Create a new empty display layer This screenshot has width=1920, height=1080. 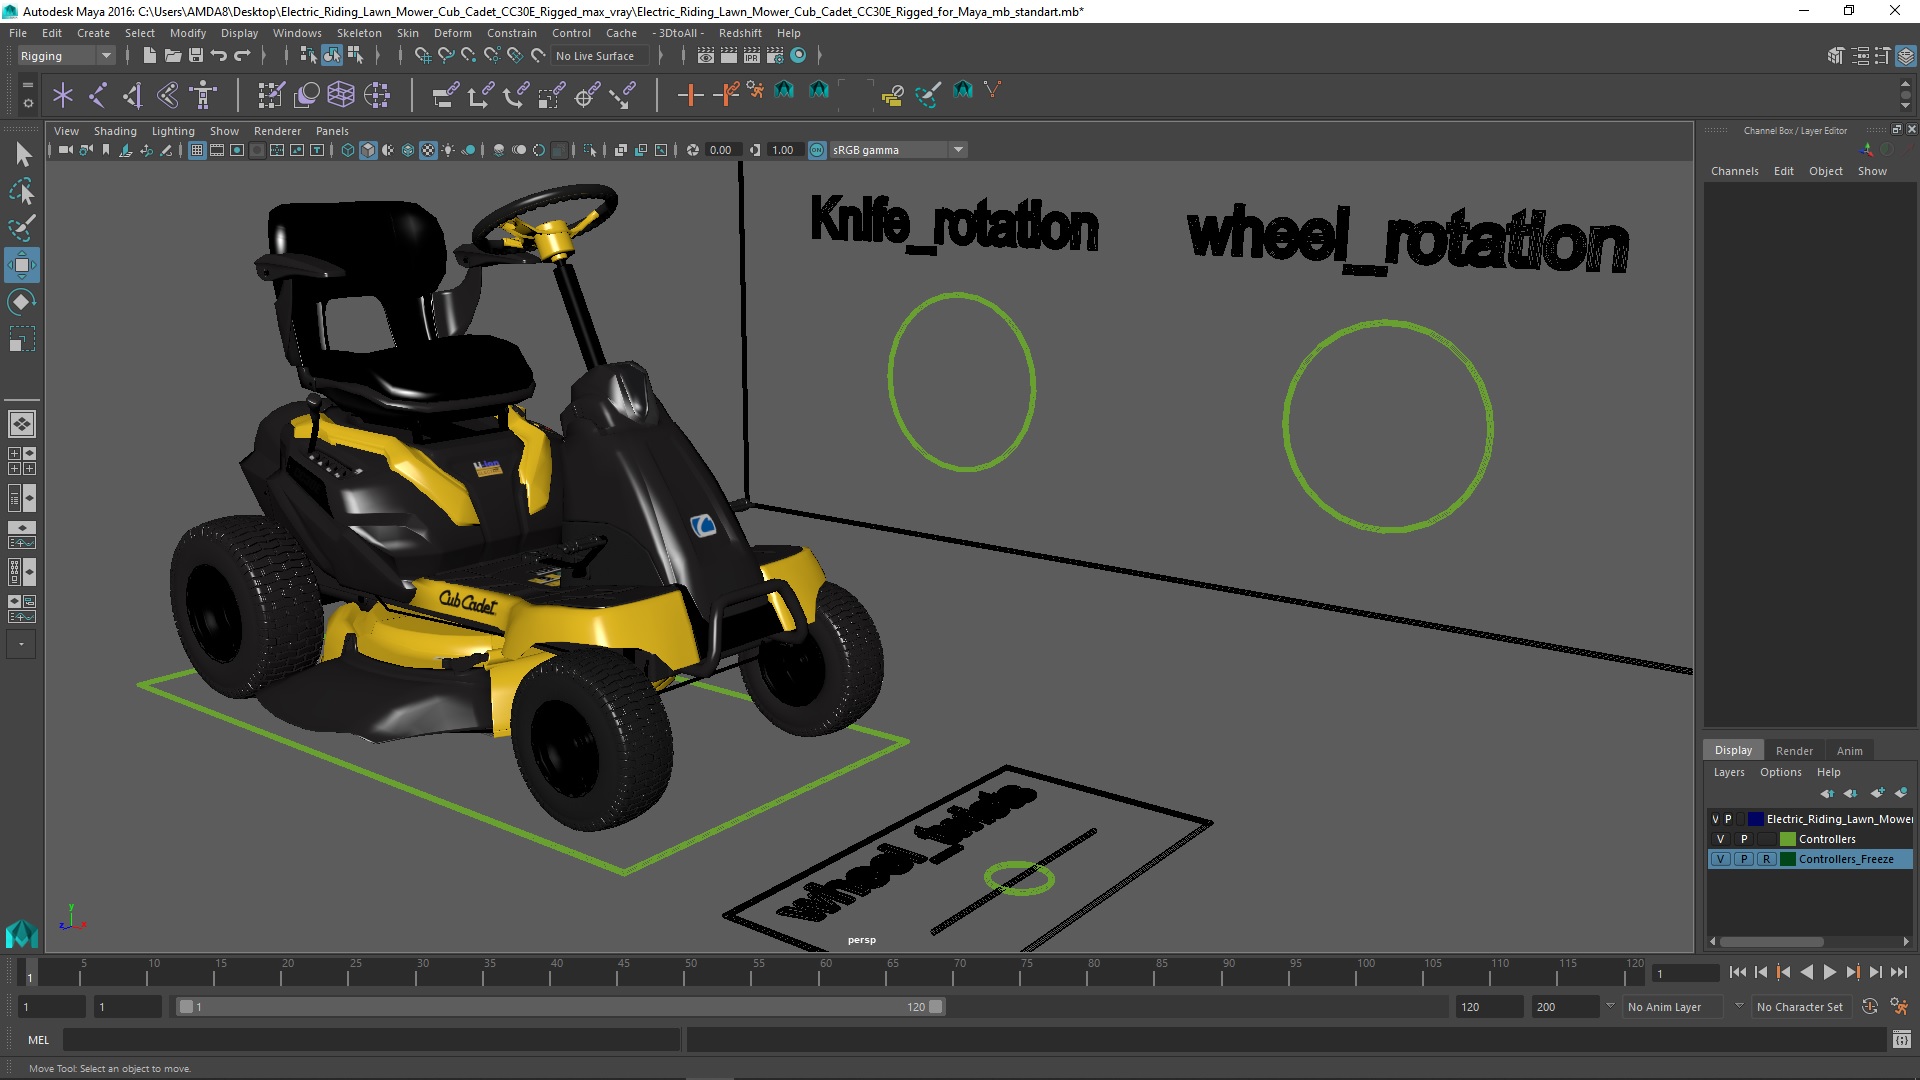(1877, 793)
